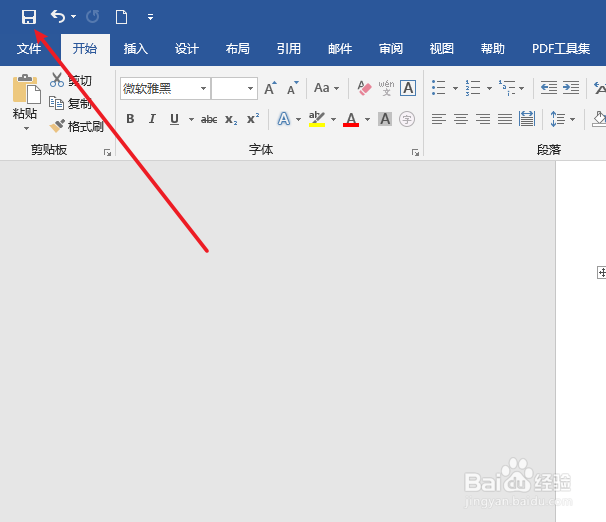Open the 剪贴板 dialog launcher
This screenshot has height=522, width=606.
(107, 153)
